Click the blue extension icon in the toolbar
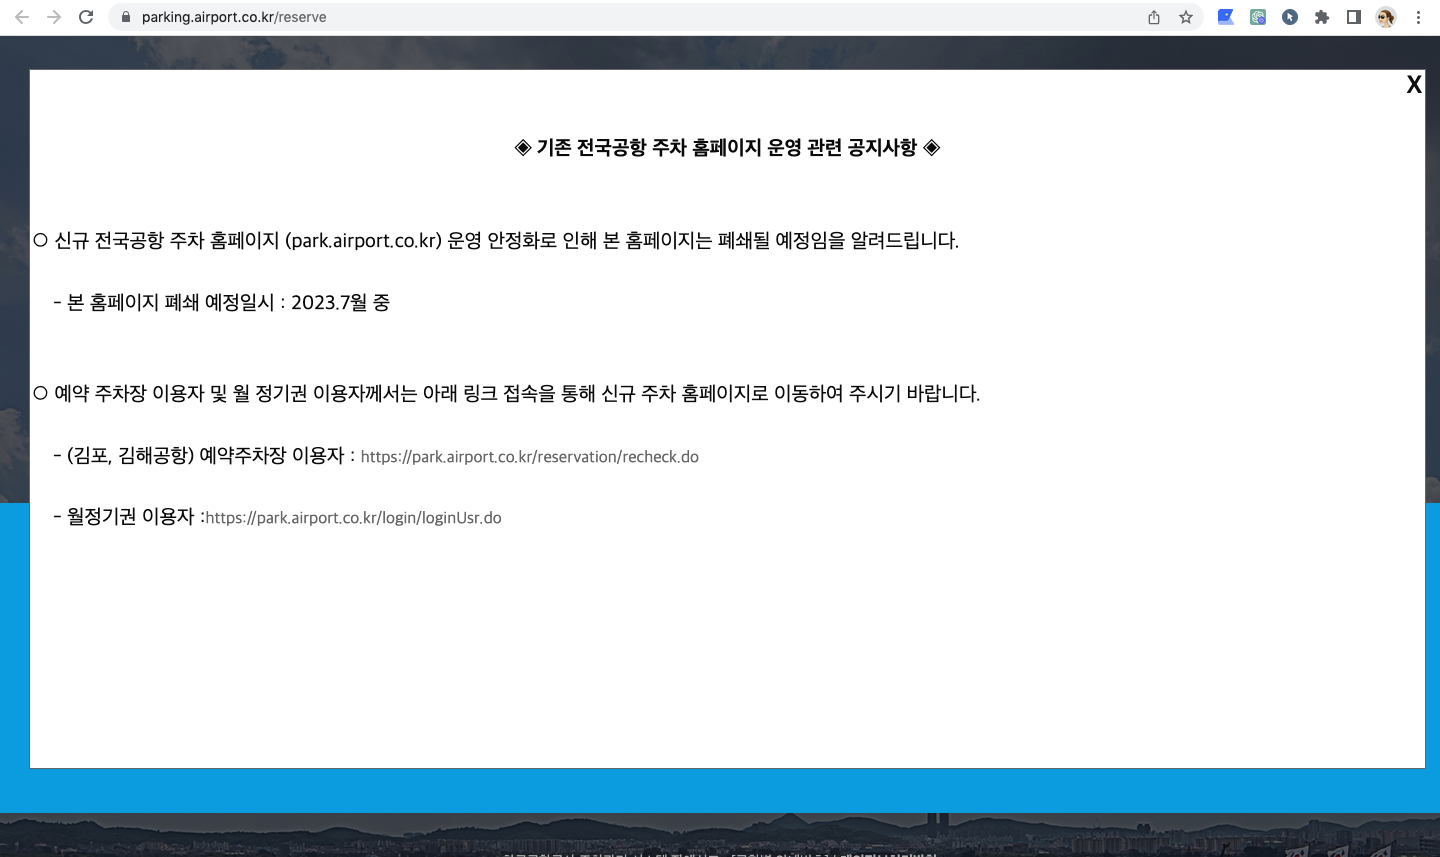1440x857 pixels. click(1224, 16)
